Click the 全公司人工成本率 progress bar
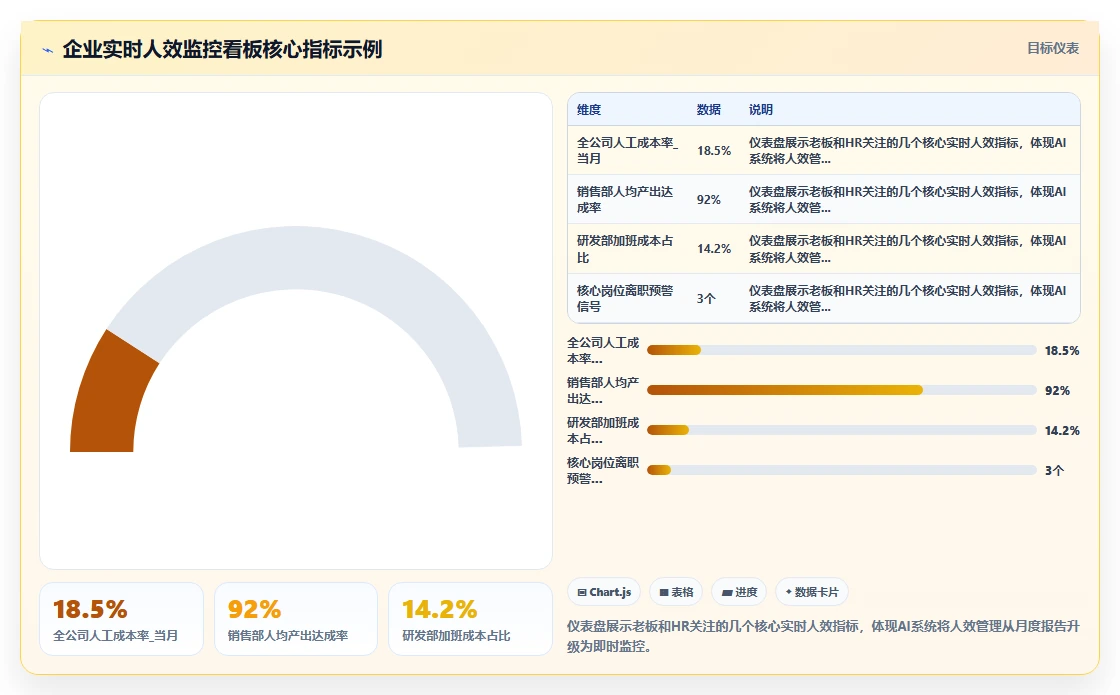The width and height of the screenshot is (1120, 695). (x=841, y=350)
